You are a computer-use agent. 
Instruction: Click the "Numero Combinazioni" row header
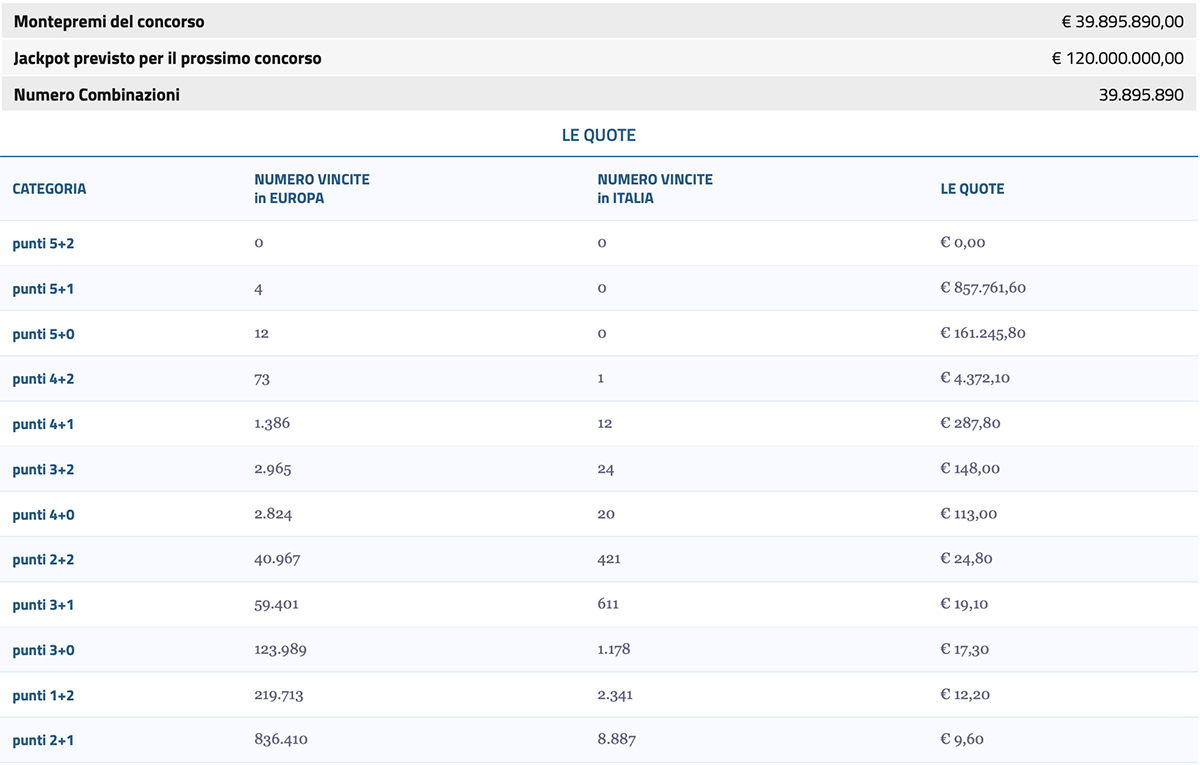click(98, 94)
